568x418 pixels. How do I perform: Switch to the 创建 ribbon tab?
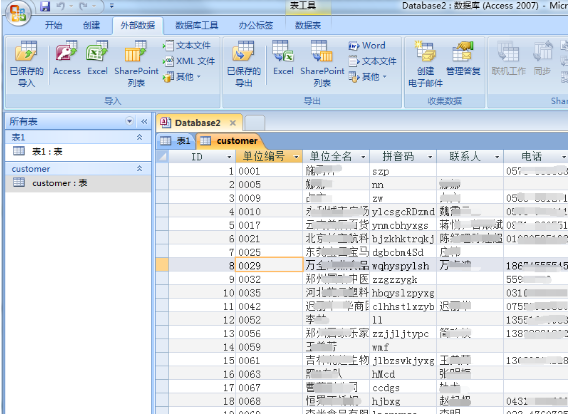tap(91, 25)
